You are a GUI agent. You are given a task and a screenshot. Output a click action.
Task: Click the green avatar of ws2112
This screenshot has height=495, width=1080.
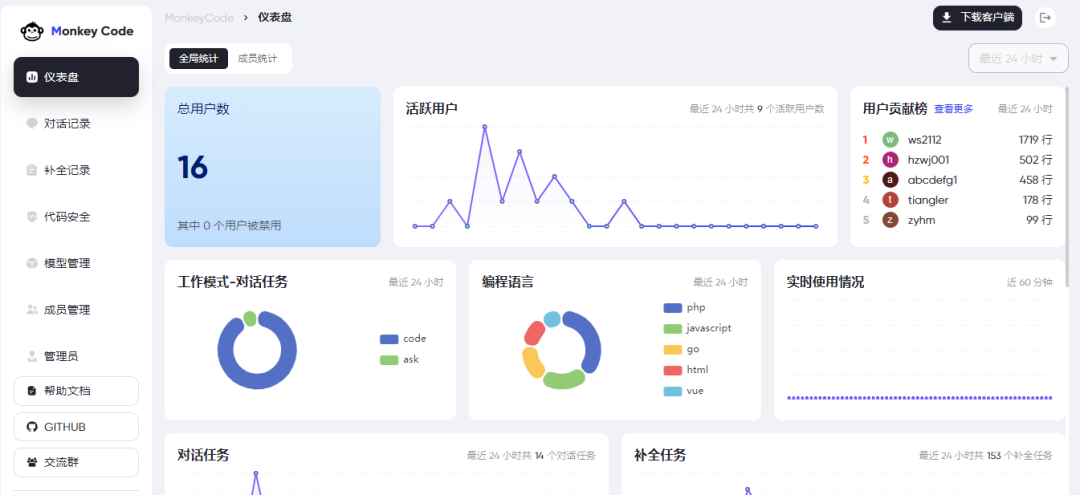pyautogui.click(x=890, y=140)
